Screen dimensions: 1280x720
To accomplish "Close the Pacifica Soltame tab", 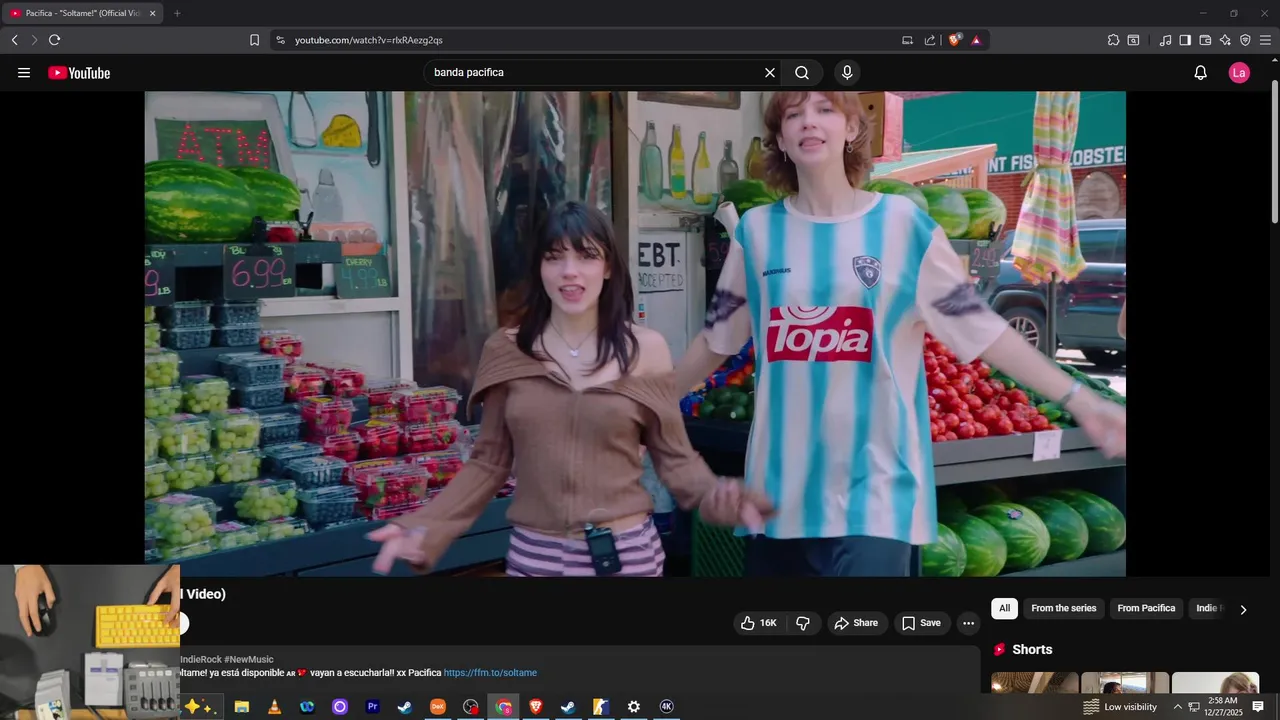I will coord(153,13).
